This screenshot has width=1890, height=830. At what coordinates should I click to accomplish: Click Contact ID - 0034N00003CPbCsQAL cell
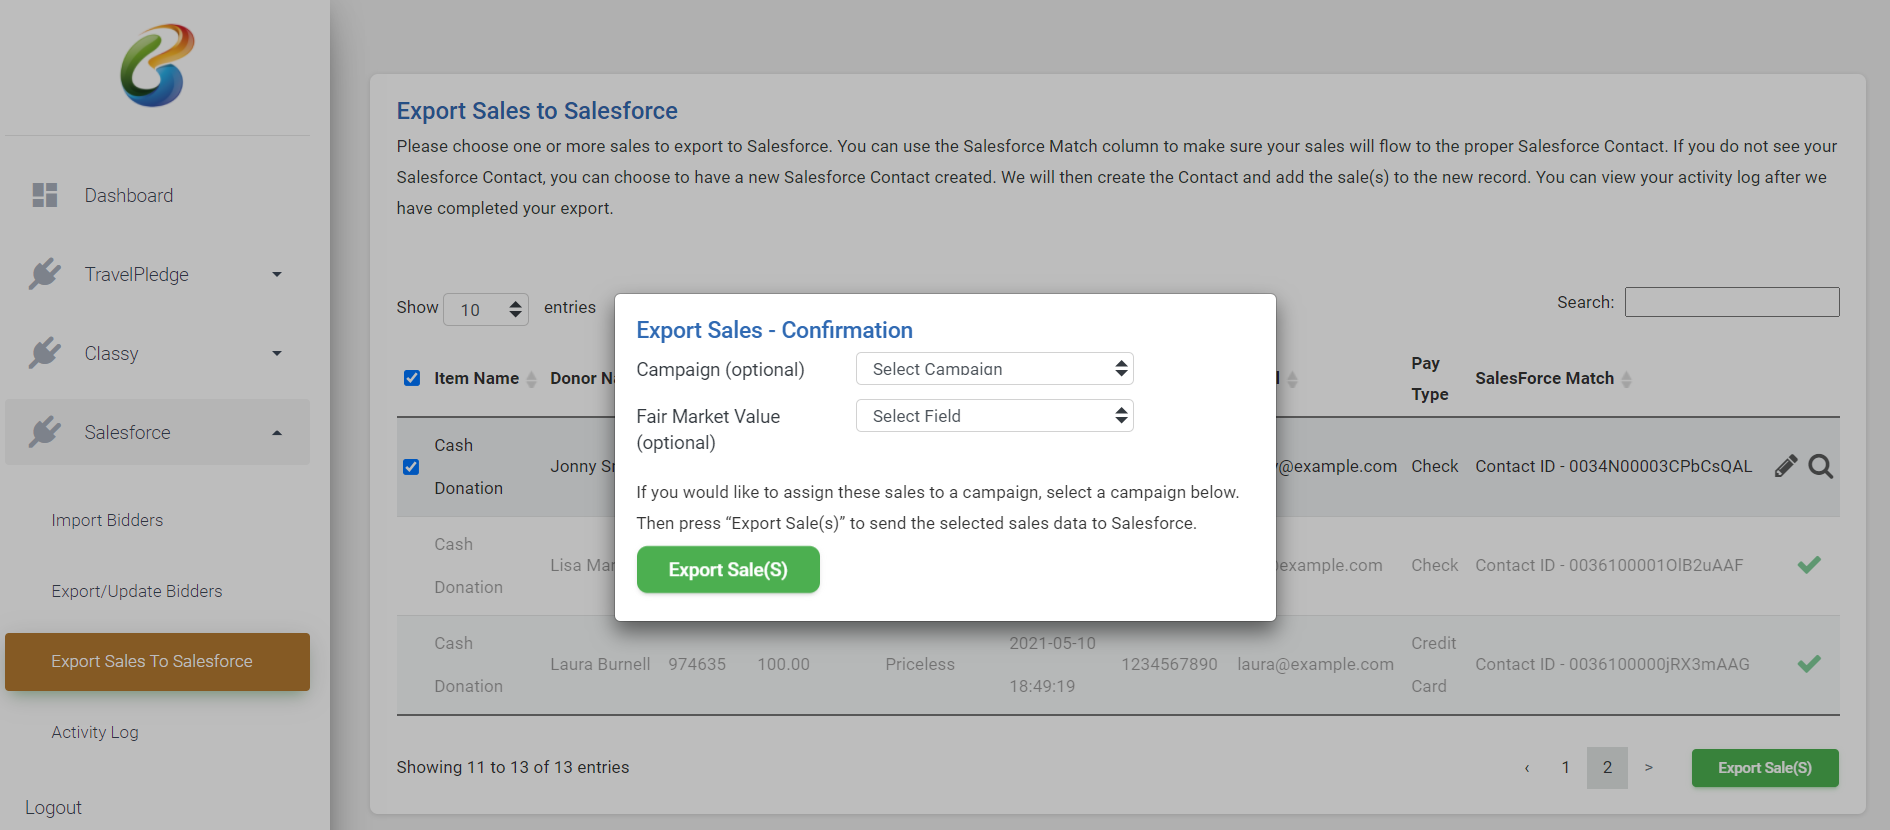pos(1614,466)
